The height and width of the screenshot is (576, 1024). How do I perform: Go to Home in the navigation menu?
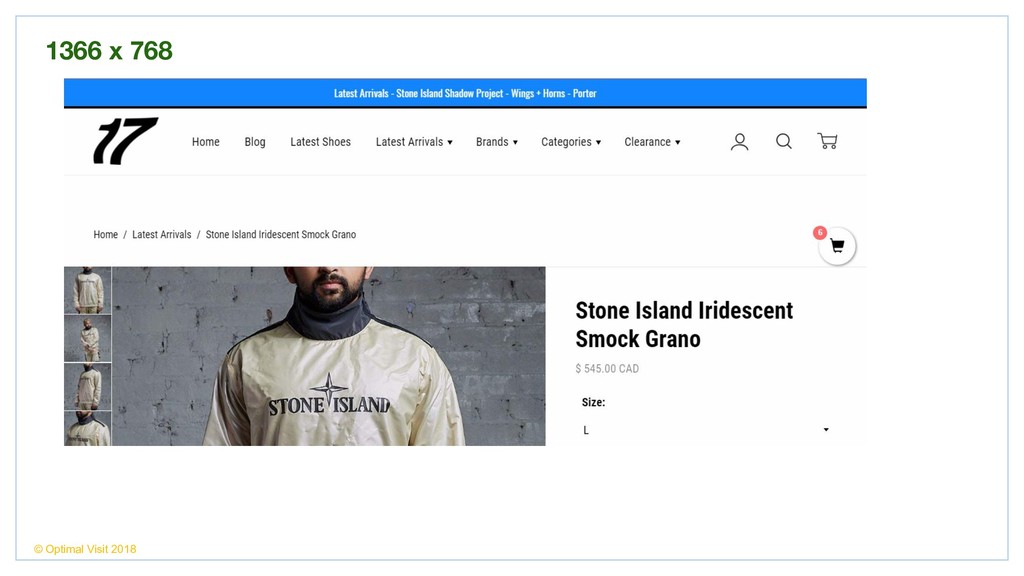pos(206,142)
